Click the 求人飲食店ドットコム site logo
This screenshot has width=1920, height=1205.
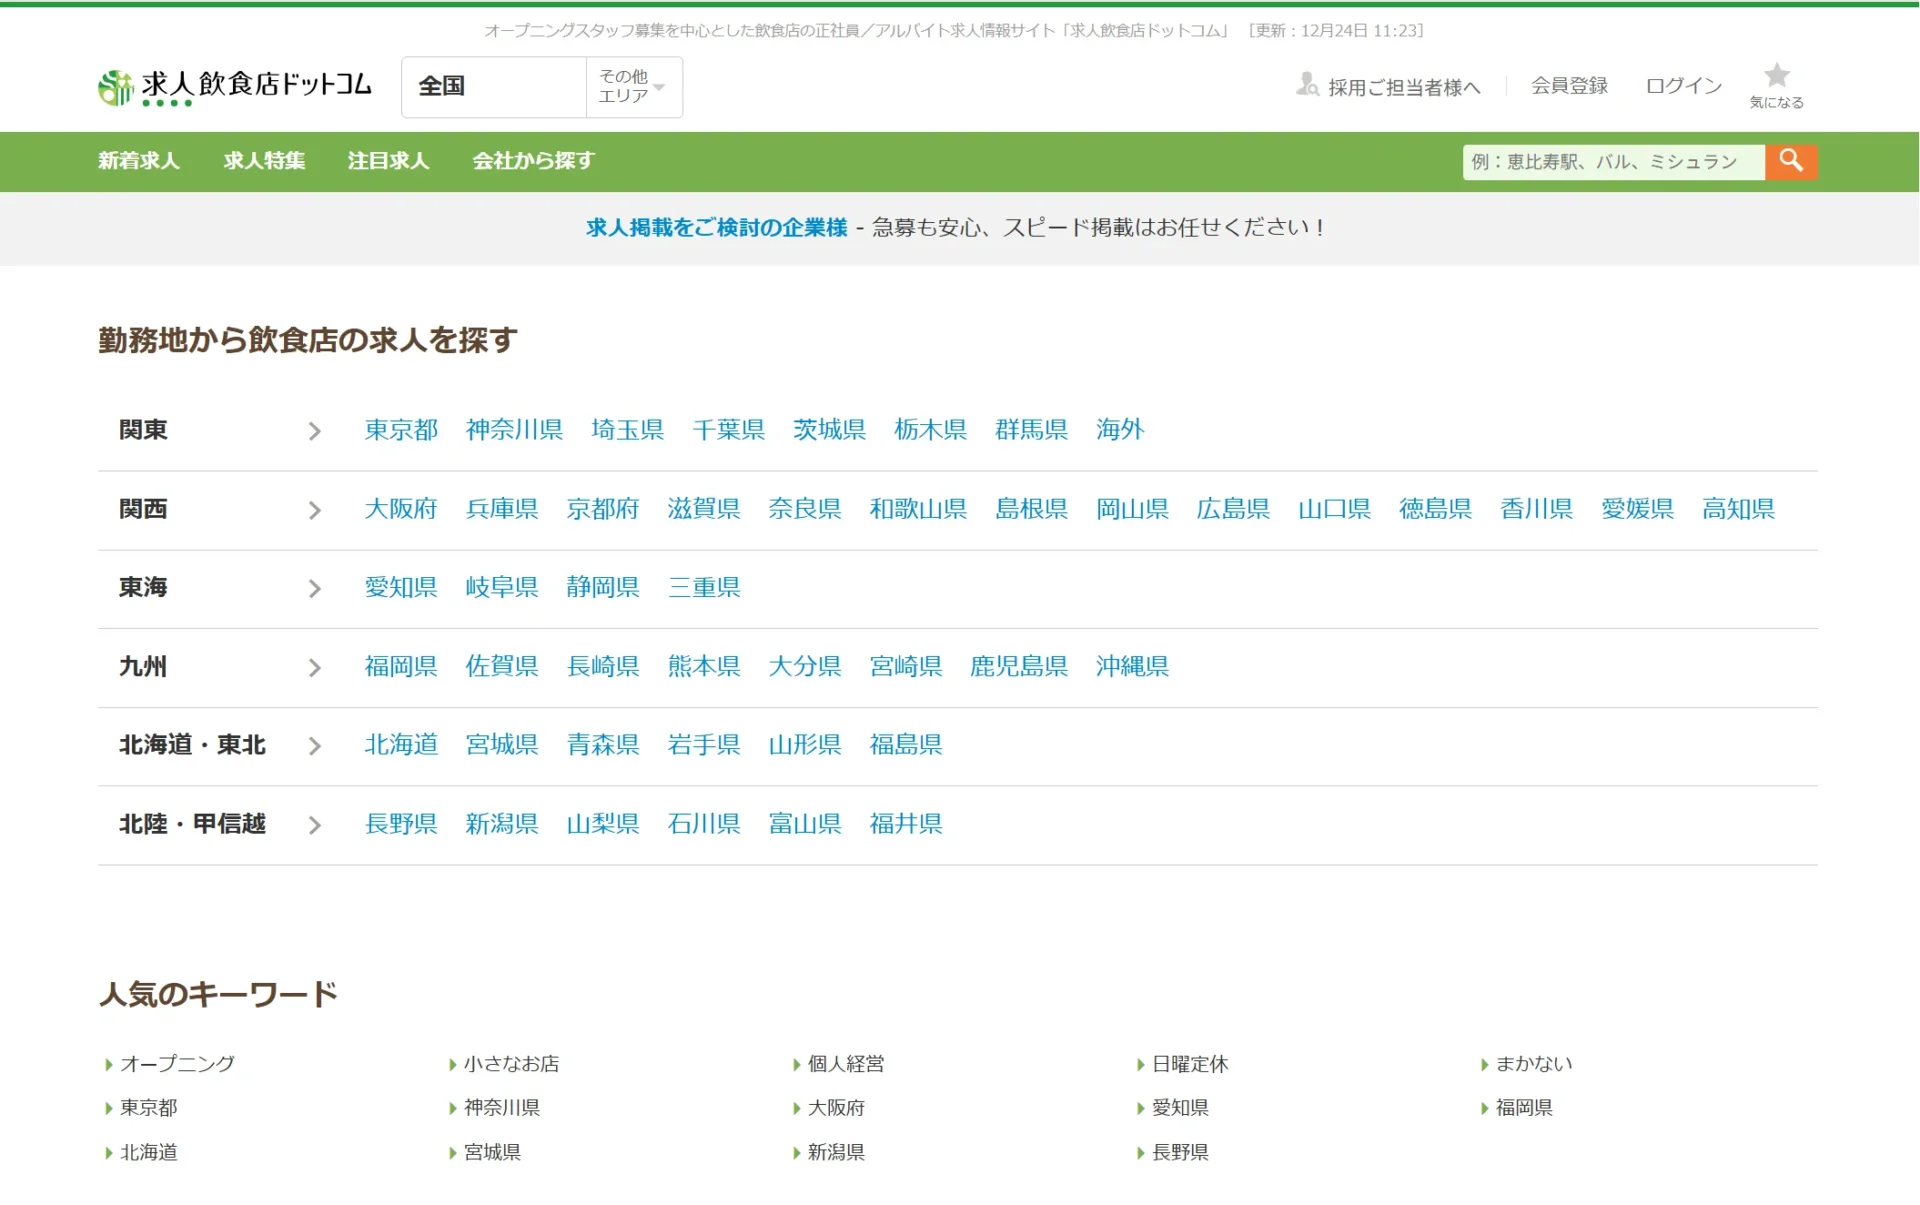pyautogui.click(x=235, y=87)
